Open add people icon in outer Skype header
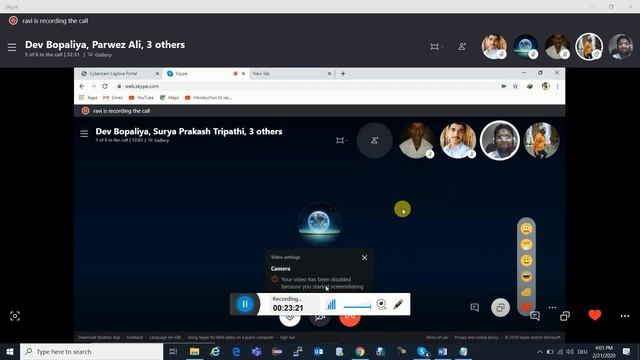Image resolution: width=640 pixels, height=360 pixels. click(462, 47)
